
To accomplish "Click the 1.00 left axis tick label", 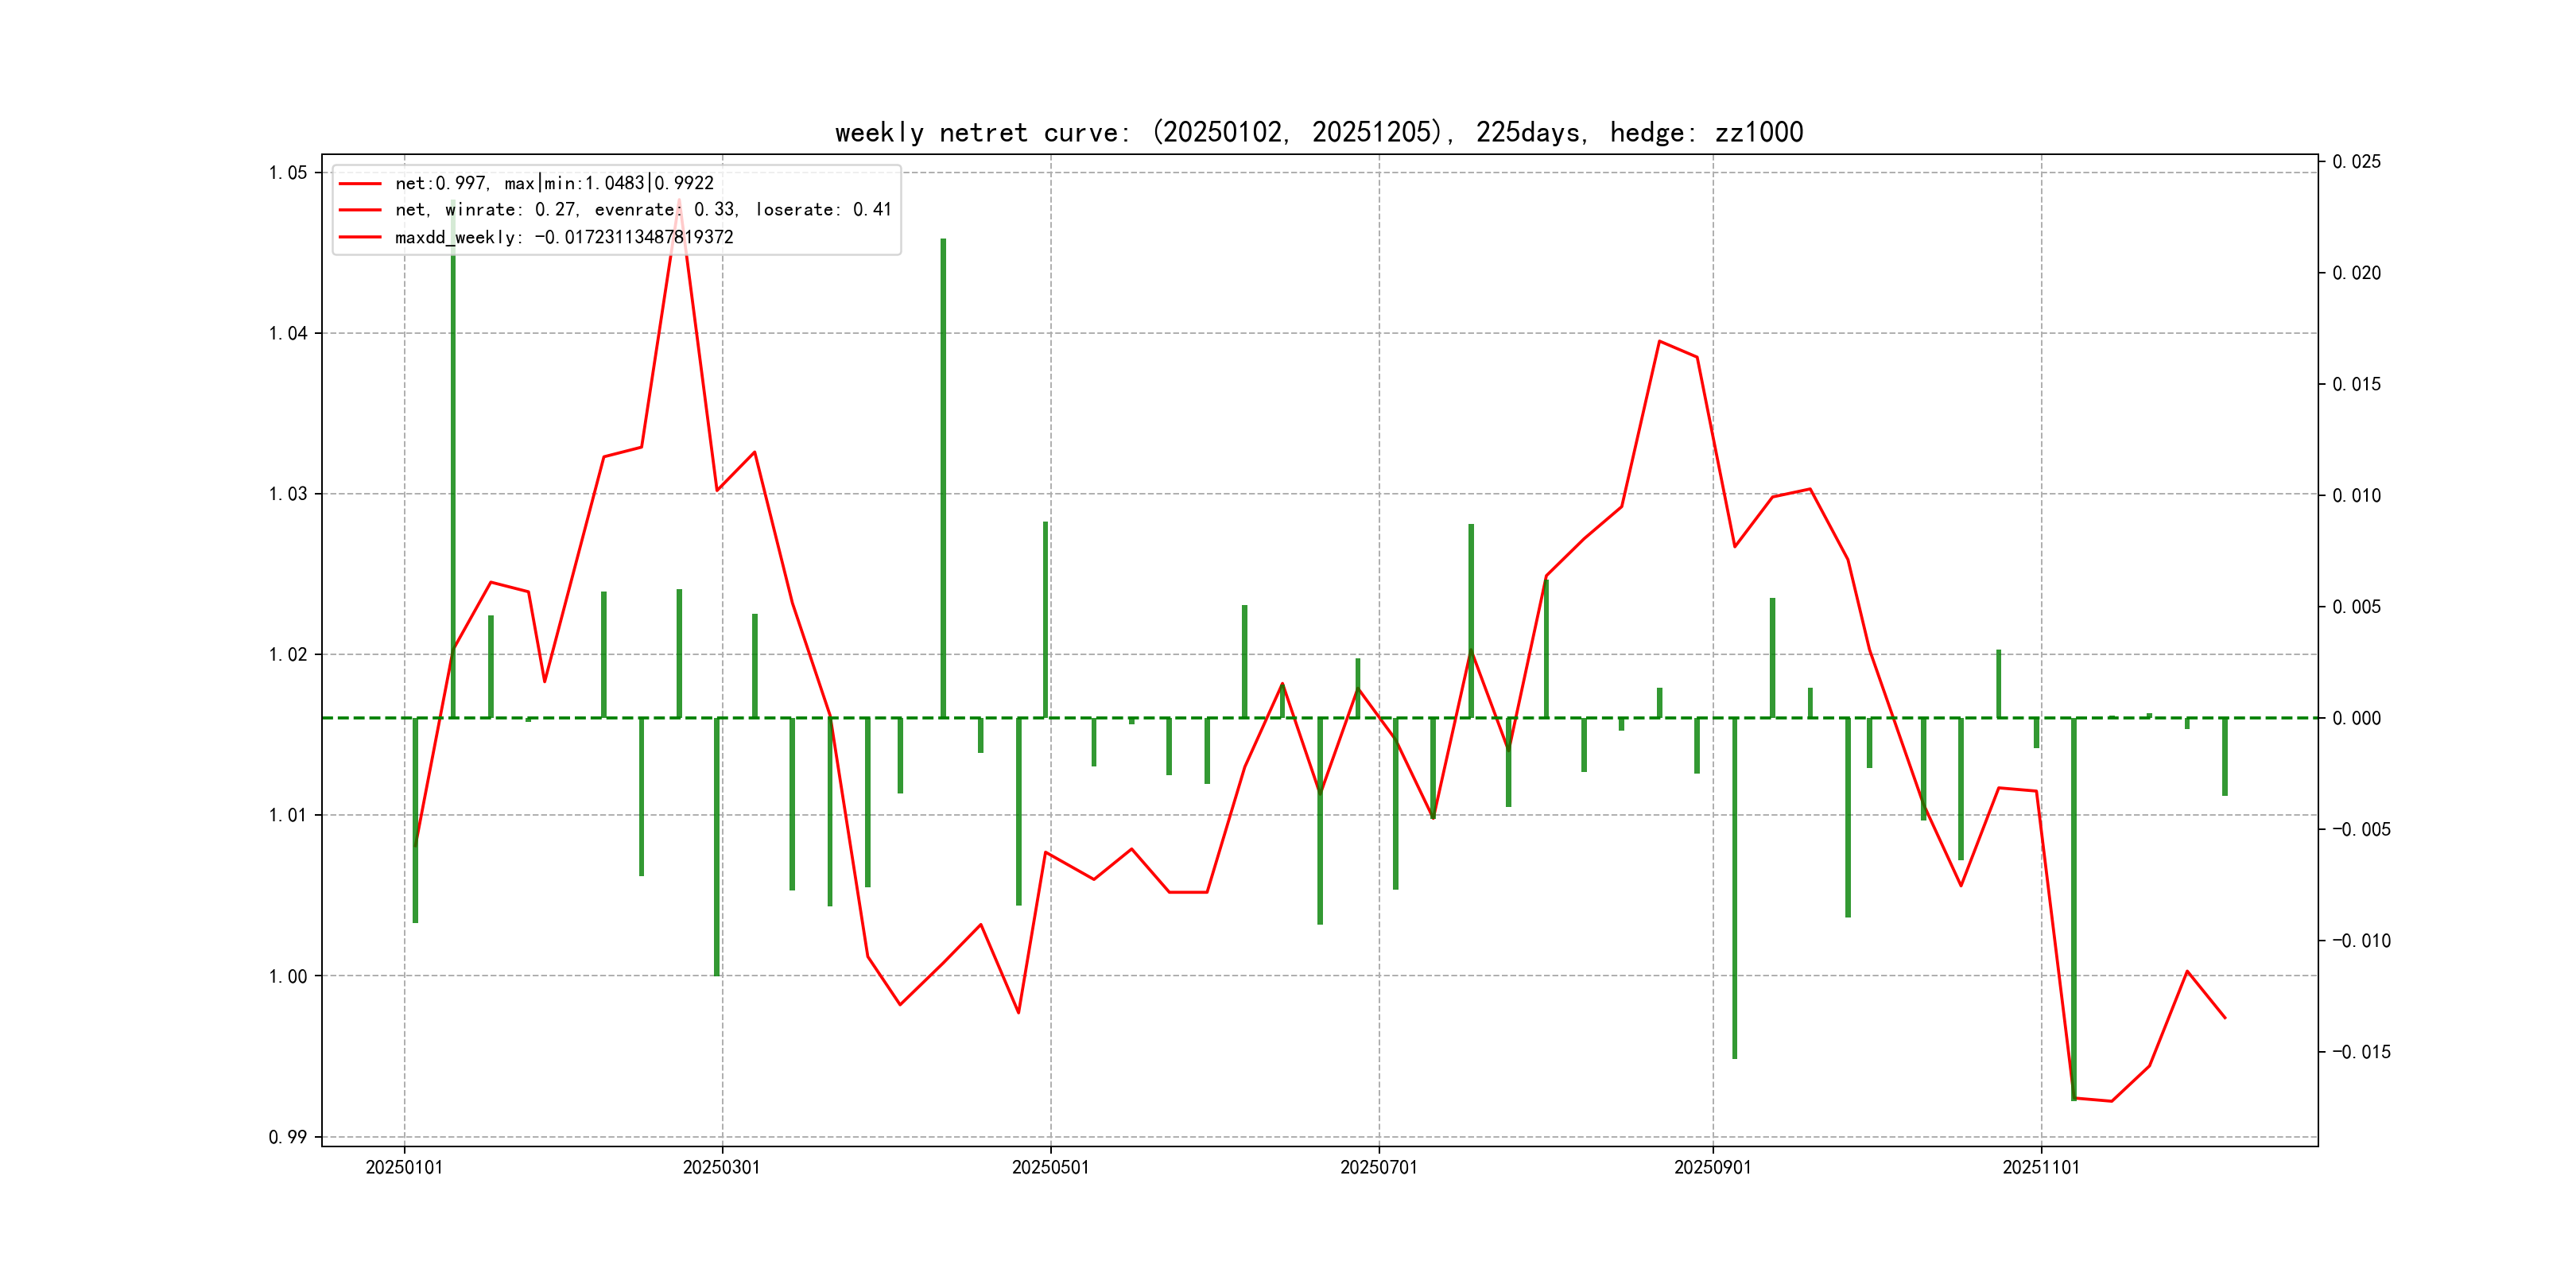I will [288, 976].
